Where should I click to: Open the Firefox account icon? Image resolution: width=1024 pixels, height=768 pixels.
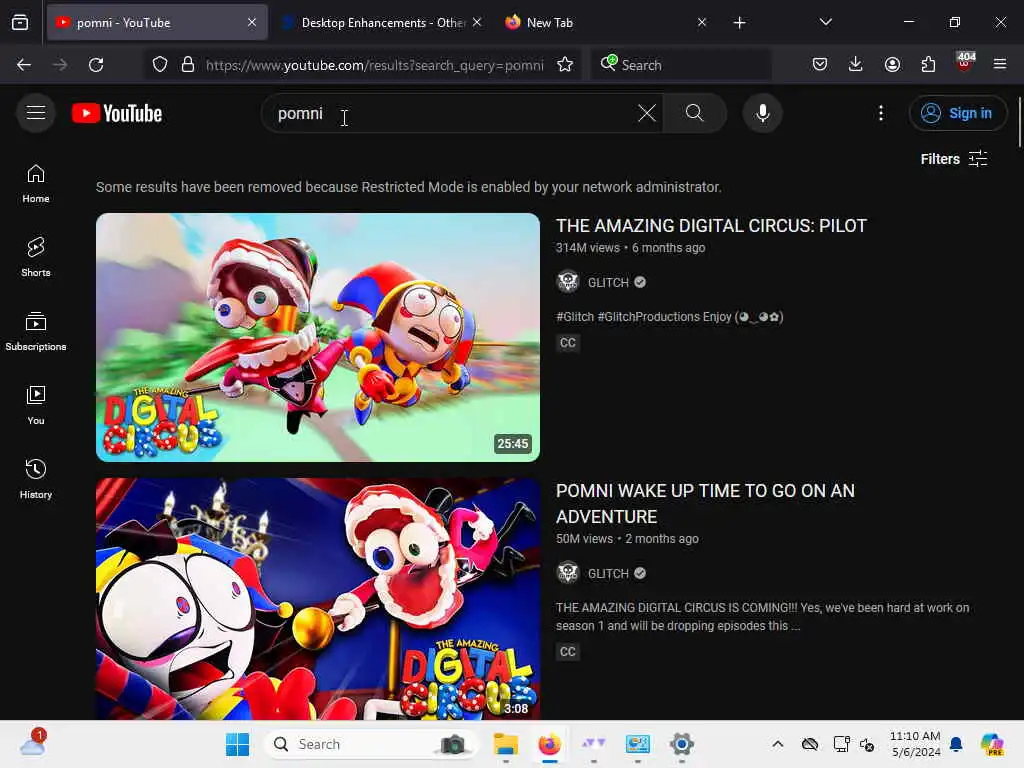coord(892,64)
